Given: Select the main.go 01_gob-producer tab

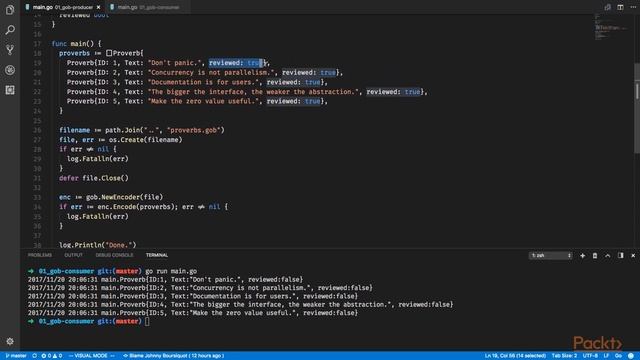Looking at the screenshot, I should 63,7.
